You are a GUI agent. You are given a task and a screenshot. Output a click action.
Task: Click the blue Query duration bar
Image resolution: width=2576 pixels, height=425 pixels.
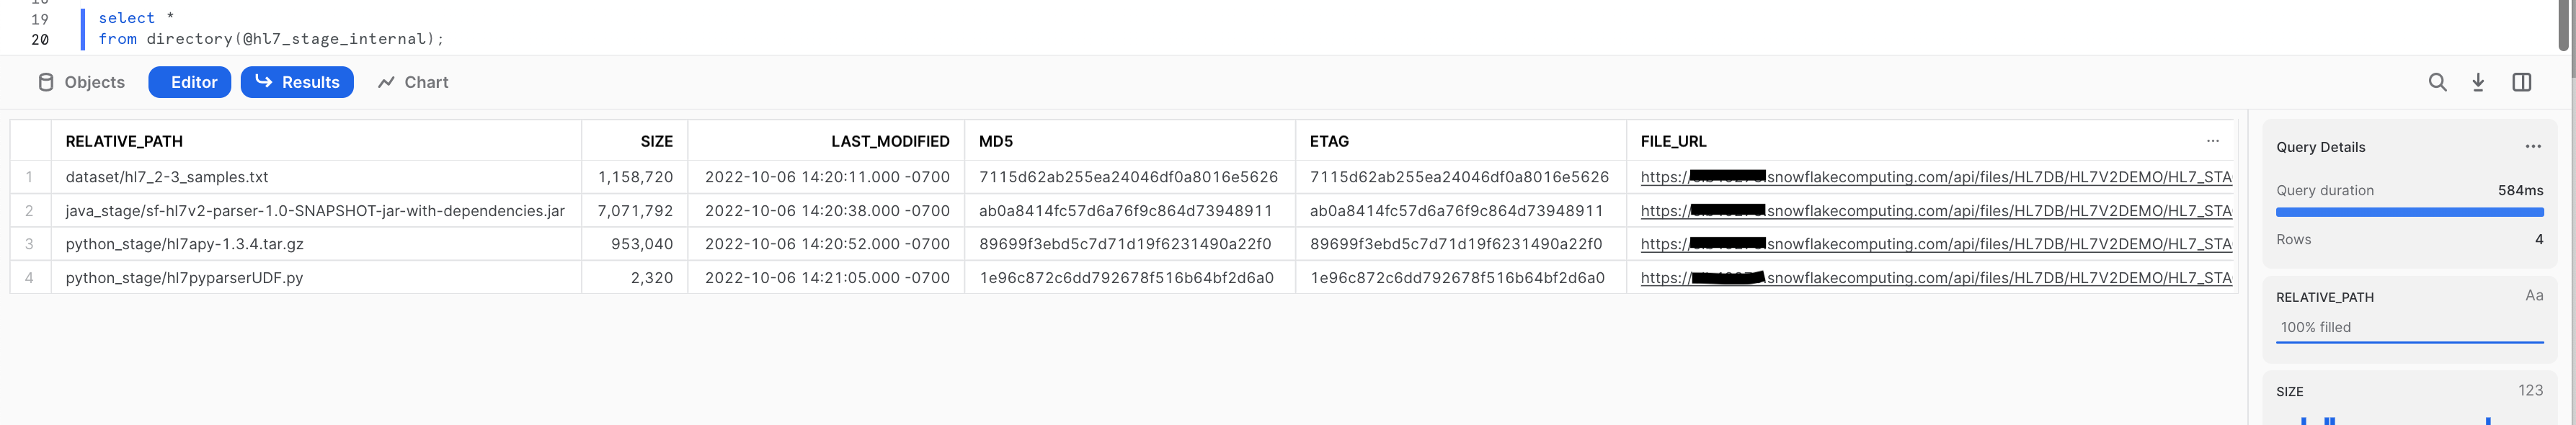pyautogui.click(x=2408, y=212)
